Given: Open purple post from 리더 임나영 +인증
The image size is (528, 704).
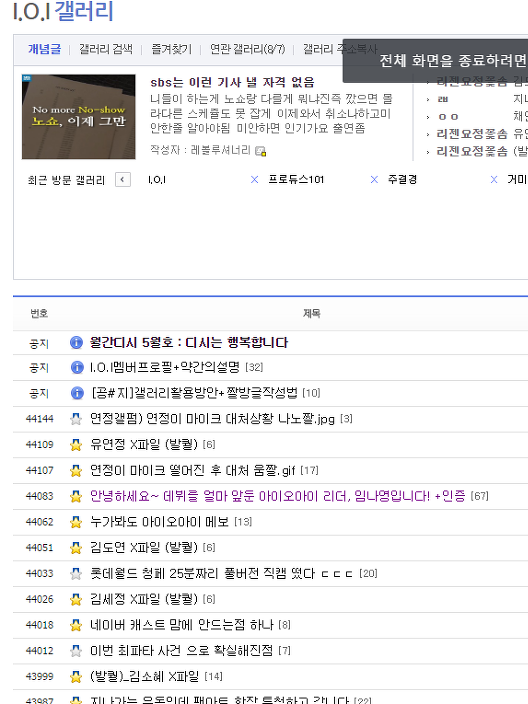Looking at the screenshot, I should 277,496.
